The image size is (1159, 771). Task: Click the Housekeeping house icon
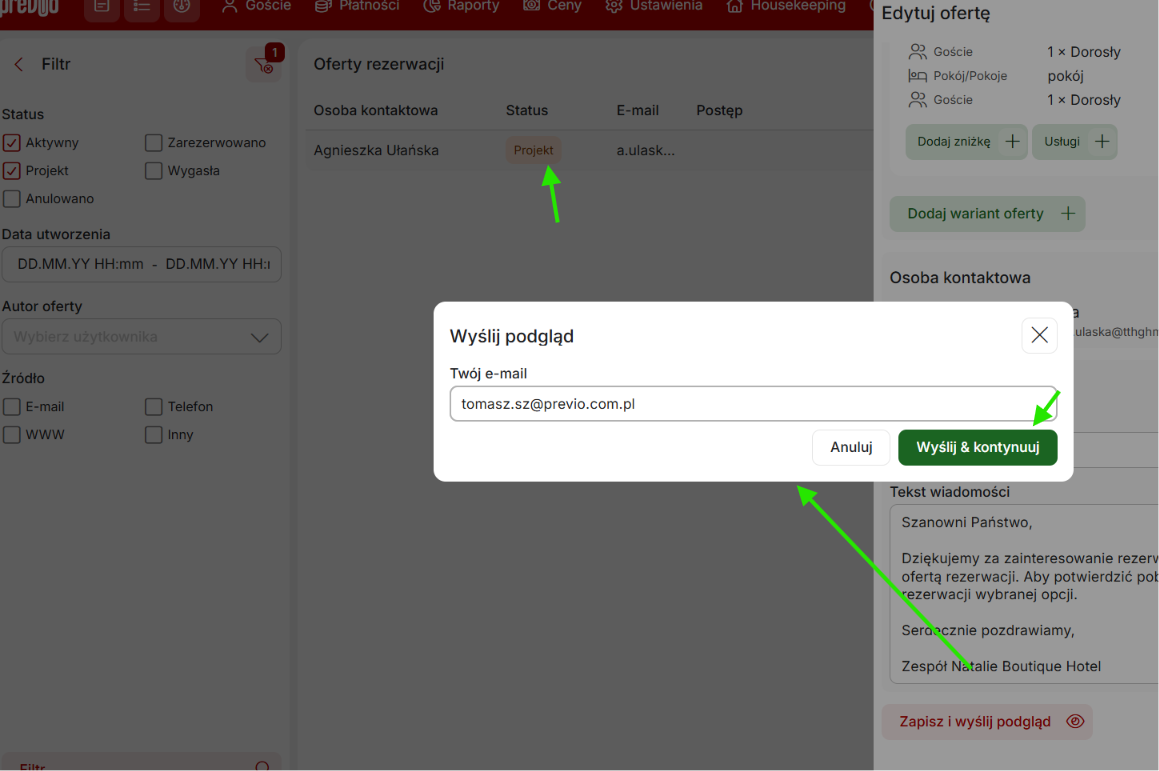tap(734, 6)
